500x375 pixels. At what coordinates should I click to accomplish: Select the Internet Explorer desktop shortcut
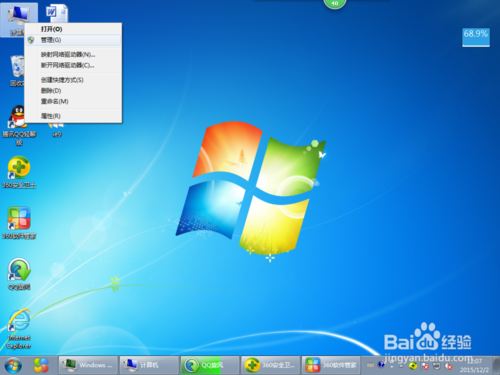point(19,329)
